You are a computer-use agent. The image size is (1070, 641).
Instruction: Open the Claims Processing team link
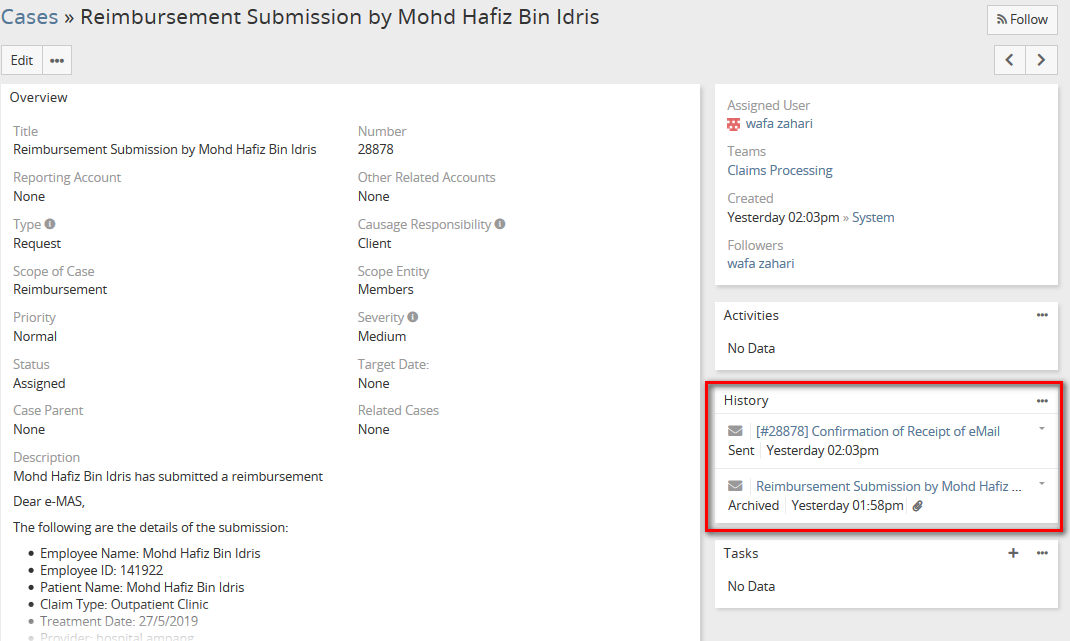click(780, 171)
